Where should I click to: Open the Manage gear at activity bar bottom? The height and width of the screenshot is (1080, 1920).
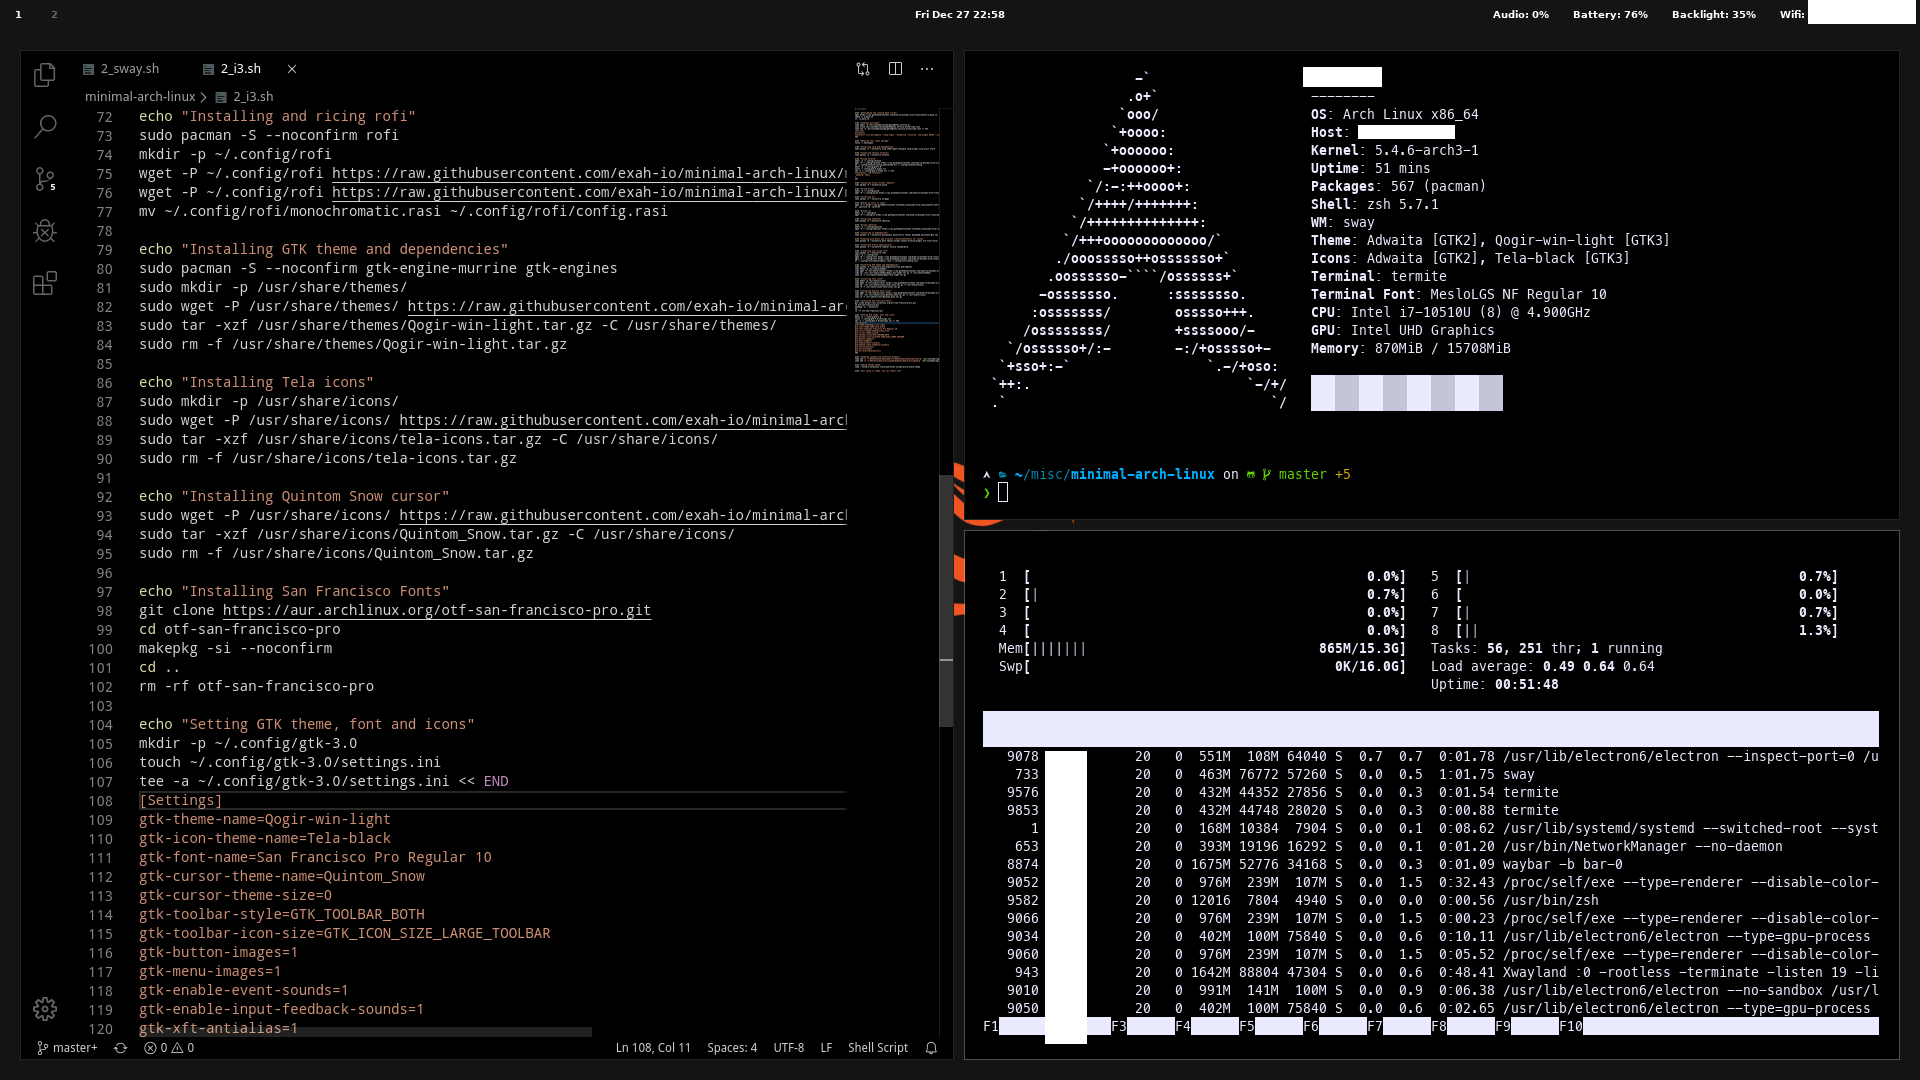coord(45,1009)
